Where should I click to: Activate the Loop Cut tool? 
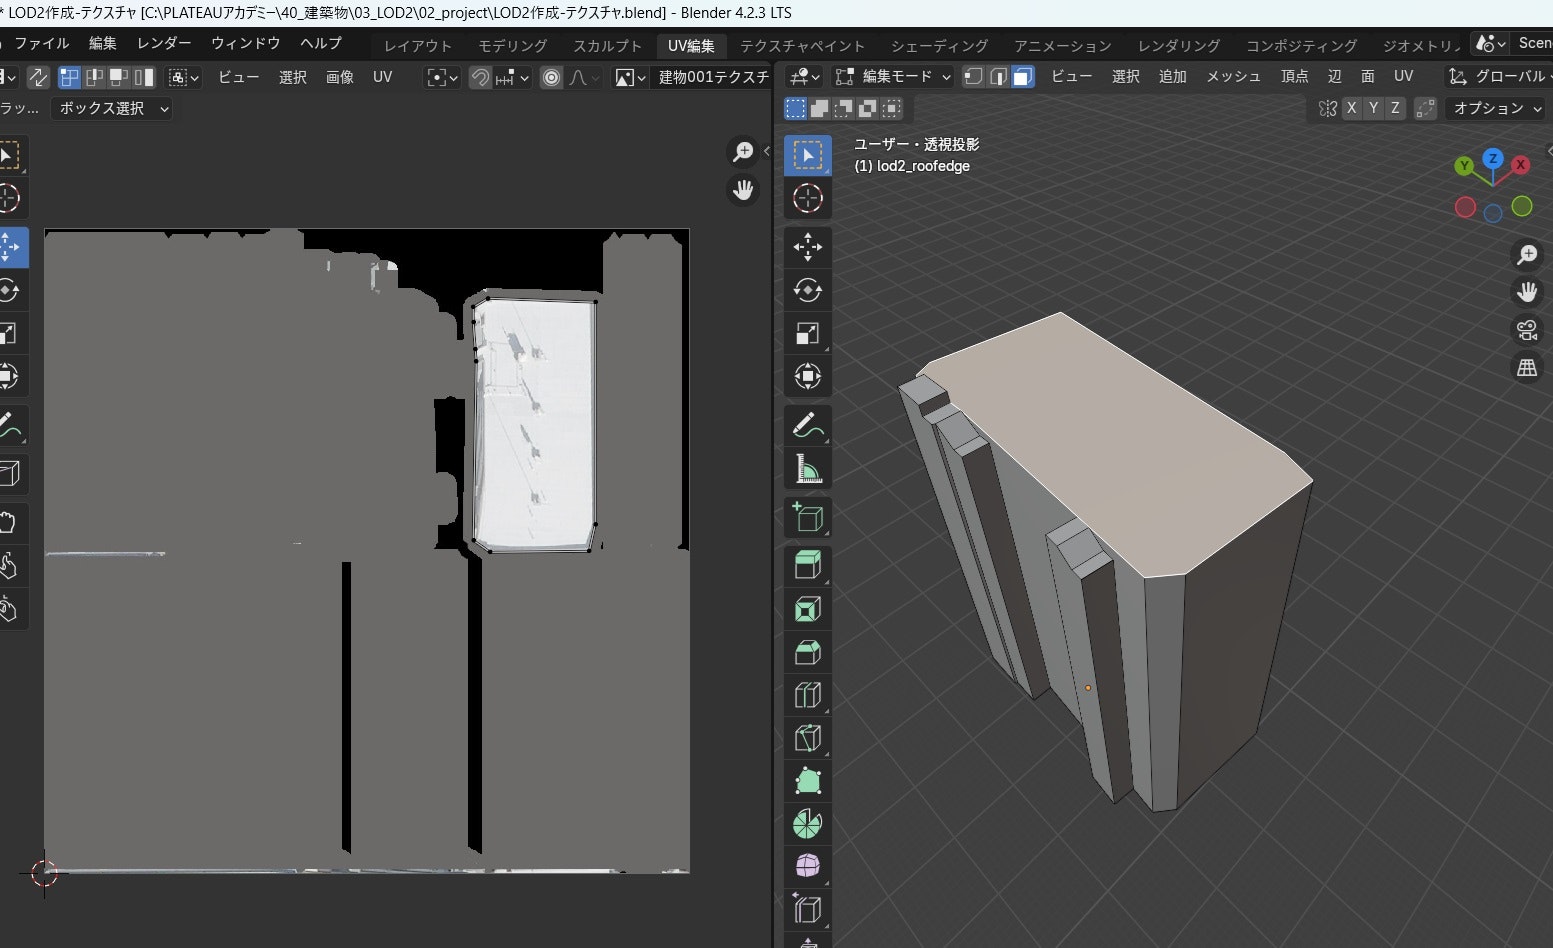point(807,695)
